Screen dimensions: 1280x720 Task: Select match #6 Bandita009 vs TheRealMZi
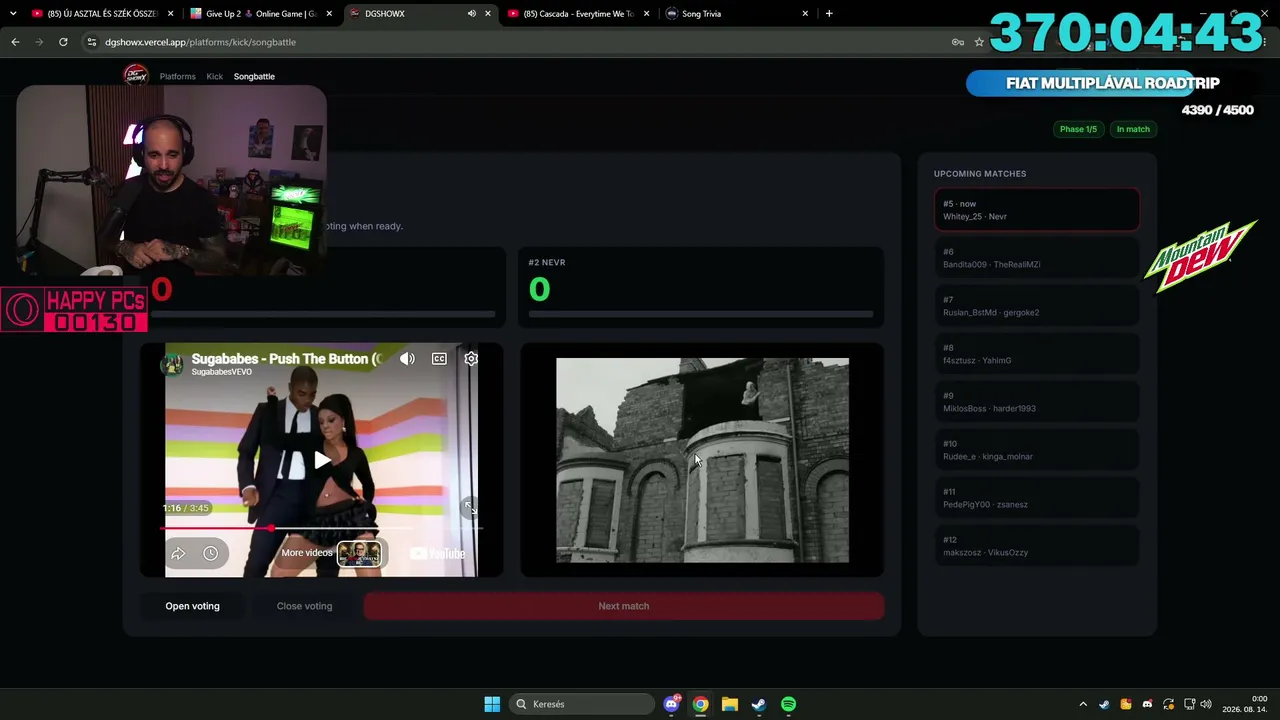pos(1037,258)
